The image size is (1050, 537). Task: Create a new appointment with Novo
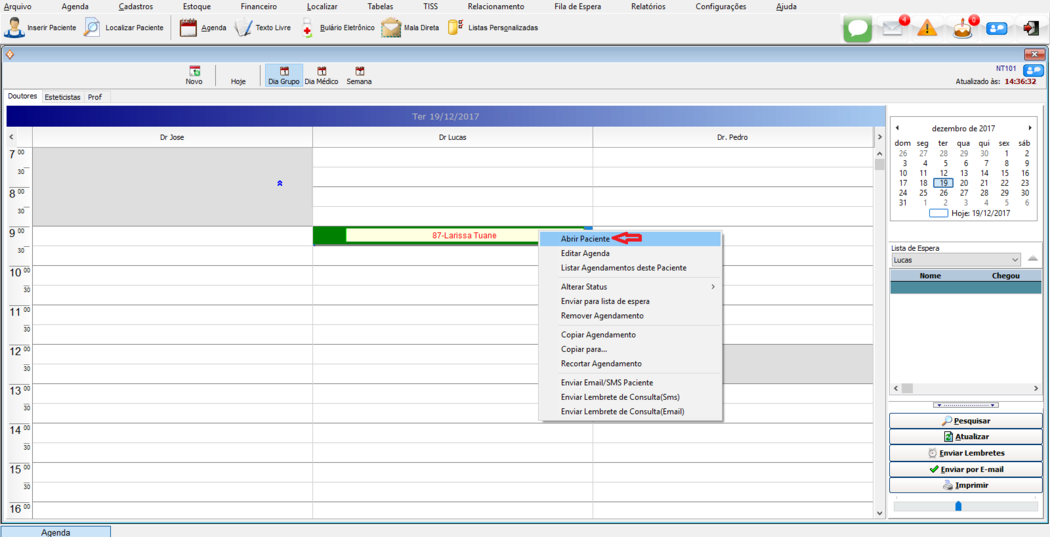(194, 76)
